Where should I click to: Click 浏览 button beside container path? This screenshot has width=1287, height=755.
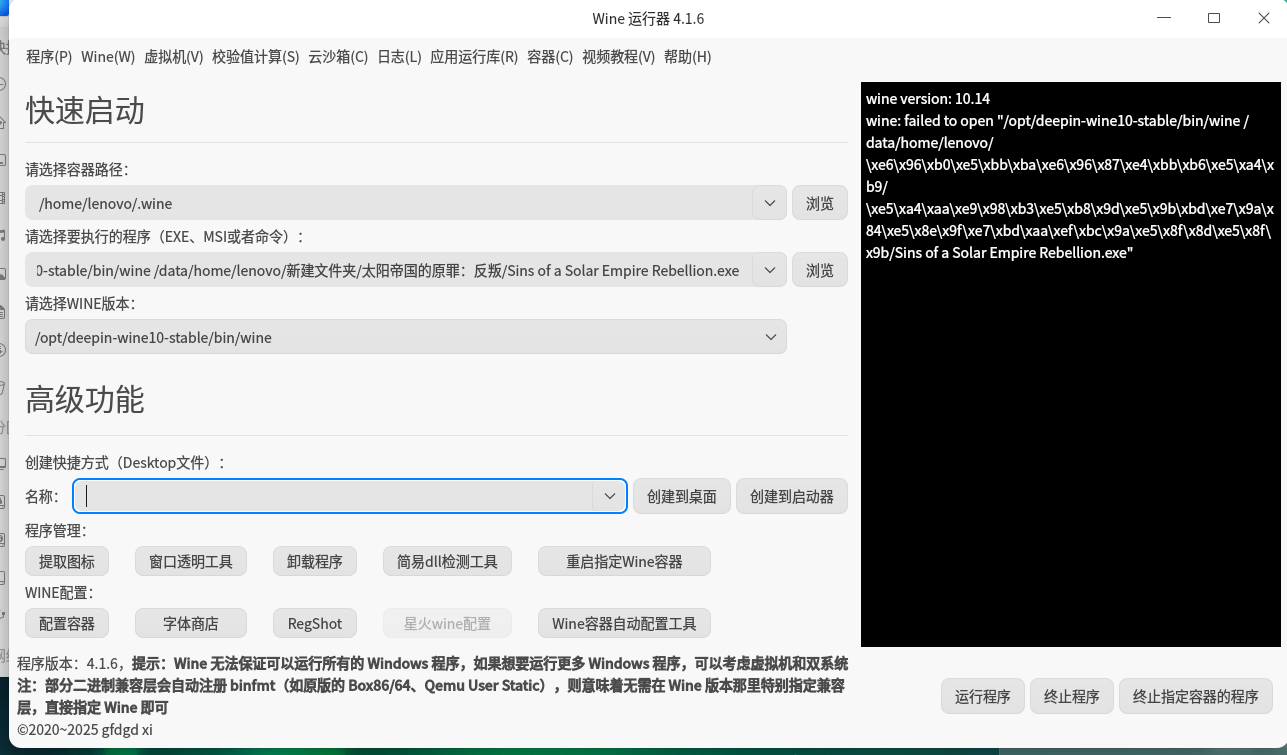(x=820, y=203)
